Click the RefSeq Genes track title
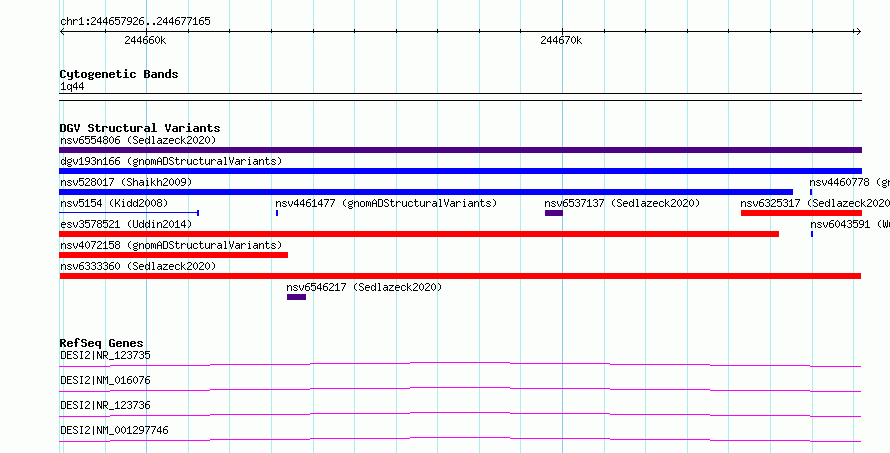 pos(101,343)
